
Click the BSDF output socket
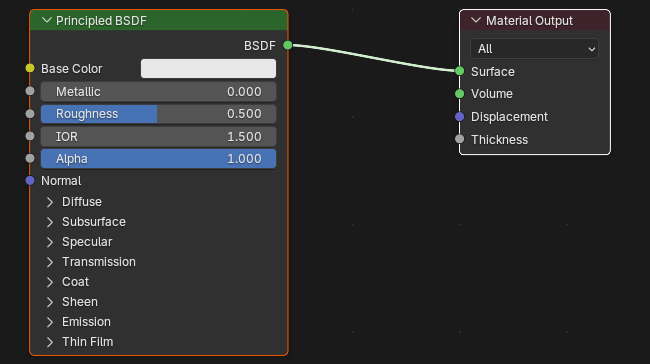pos(288,45)
